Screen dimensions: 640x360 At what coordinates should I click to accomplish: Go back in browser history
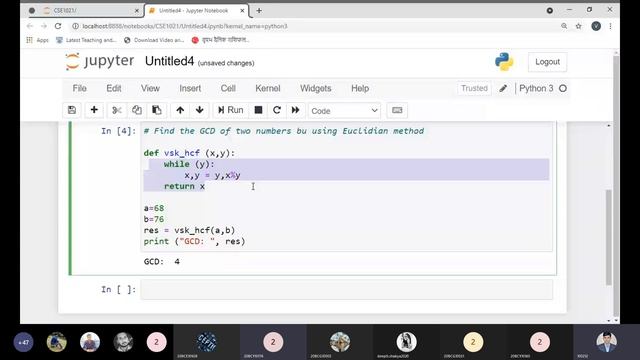point(30,26)
